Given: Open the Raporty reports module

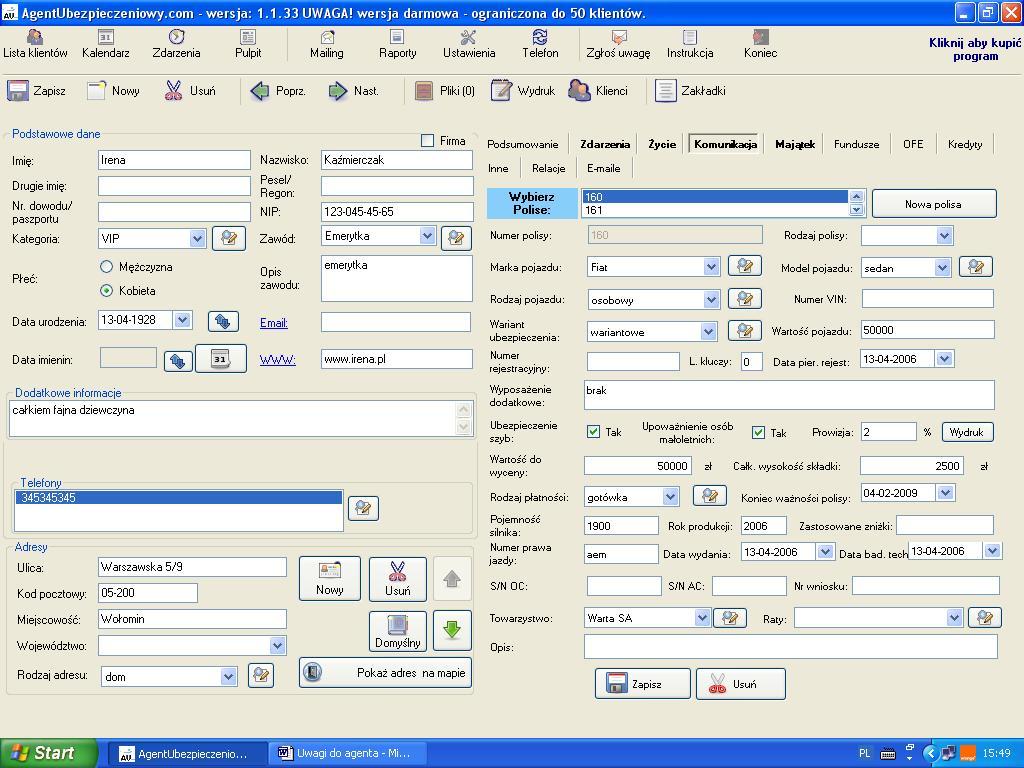Looking at the screenshot, I should pos(397,44).
